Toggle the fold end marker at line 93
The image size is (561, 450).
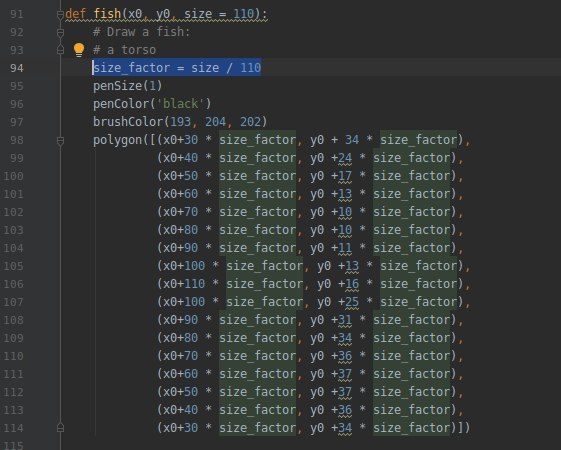pyautogui.click(x=60, y=50)
